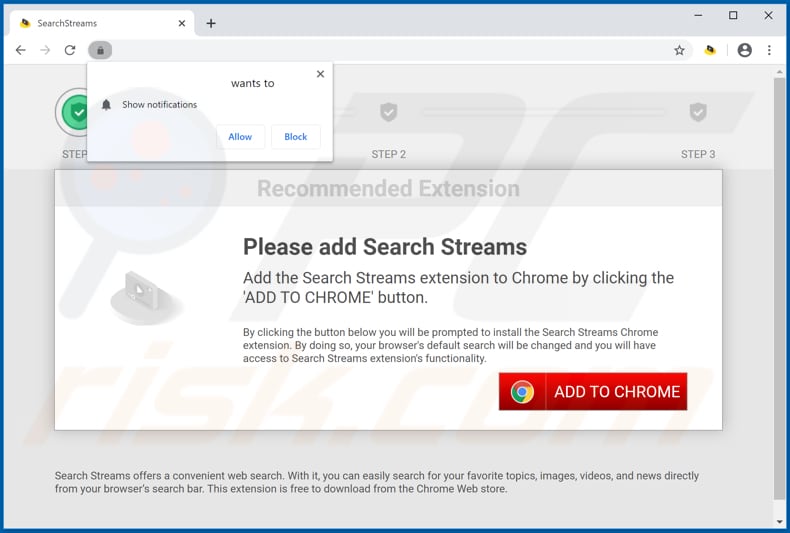Screen dimensions: 790x533
Task: Reload the current page
Action: pos(70,50)
